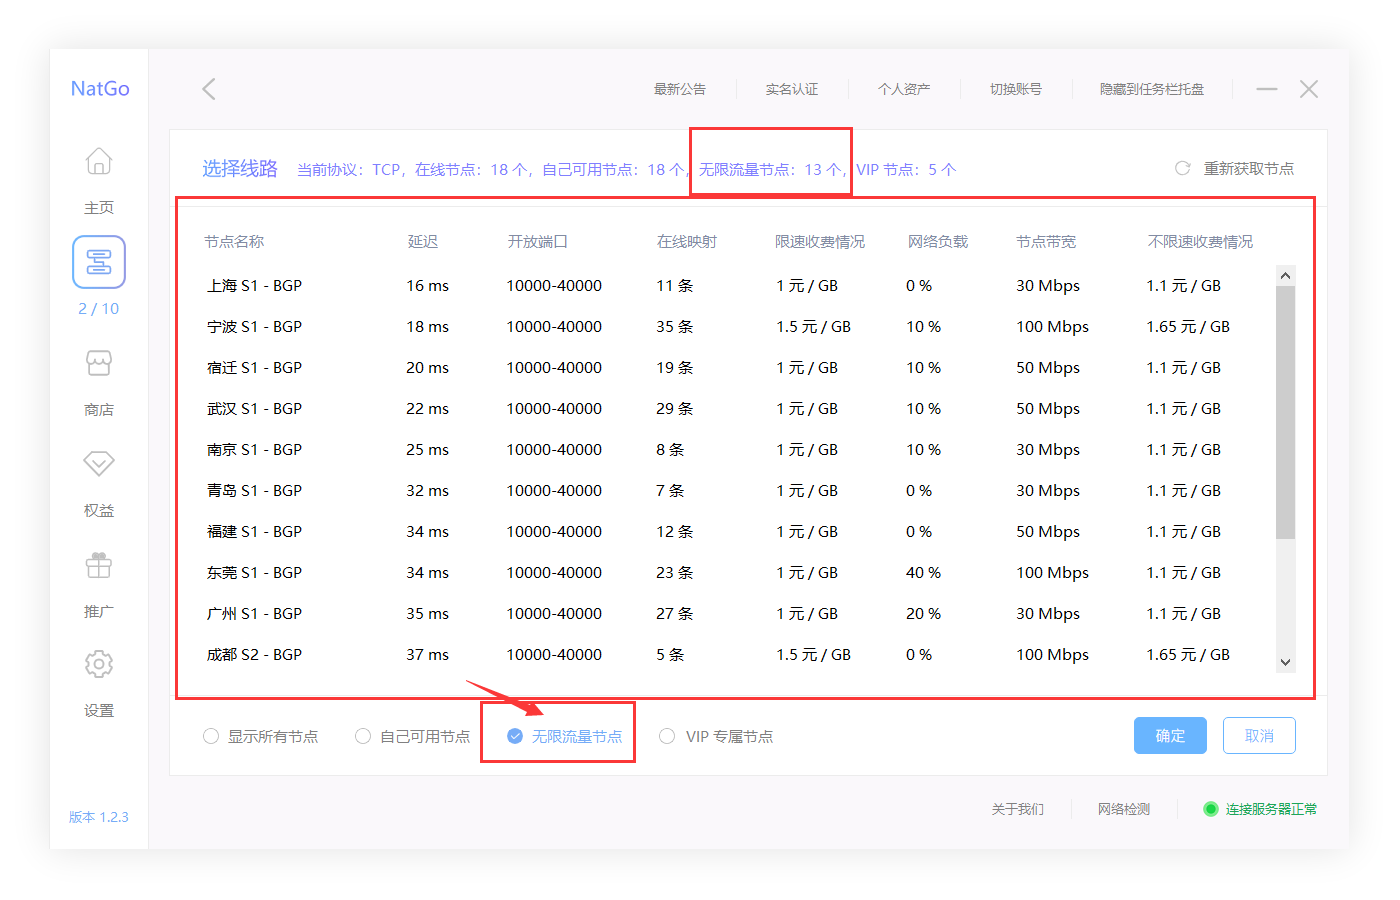Click the refresh icon beside 重新获取节点

coord(1182,168)
